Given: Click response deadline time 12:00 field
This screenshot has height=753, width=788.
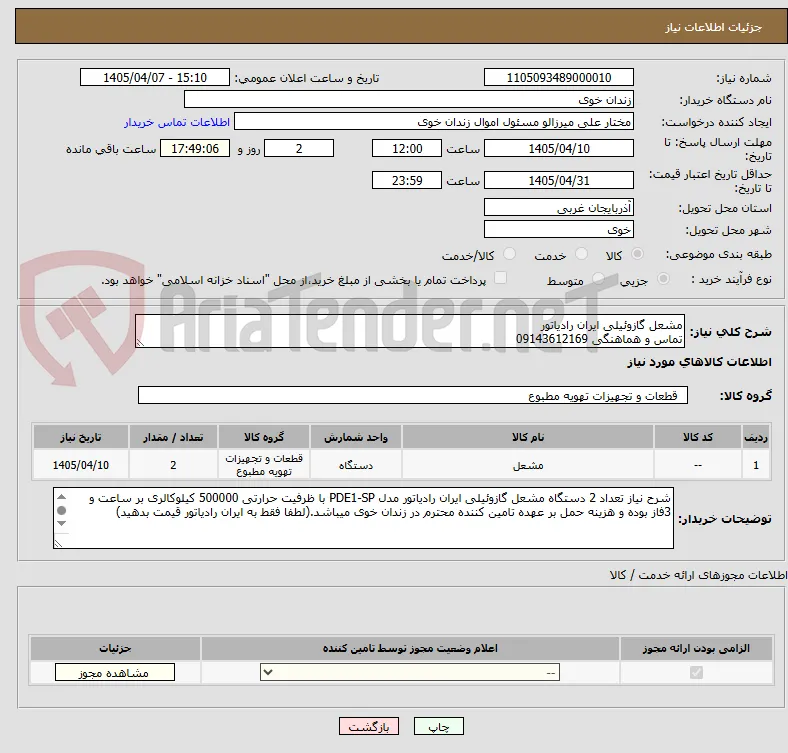Looking at the screenshot, I should point(407,149).
